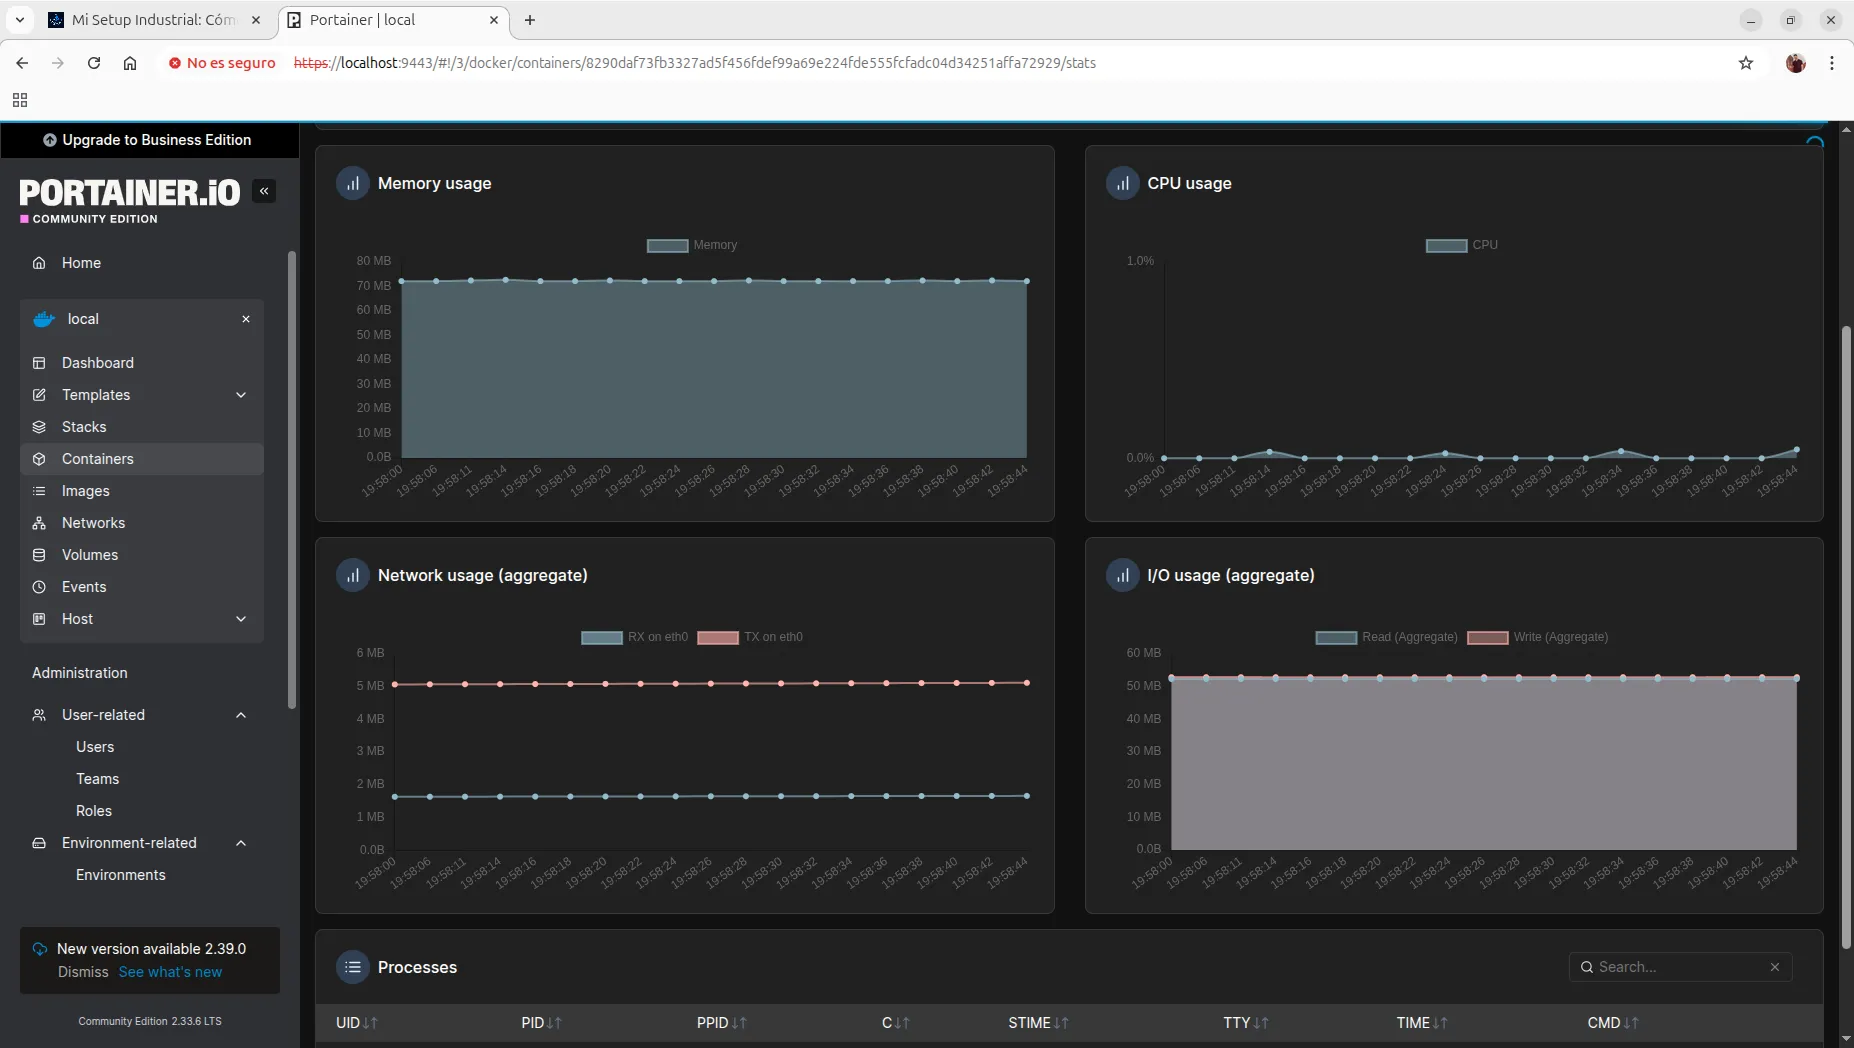Expand the Templates submenu chevron
The width and height of the screenshot is (1854, 1048).
coord(241,395)
